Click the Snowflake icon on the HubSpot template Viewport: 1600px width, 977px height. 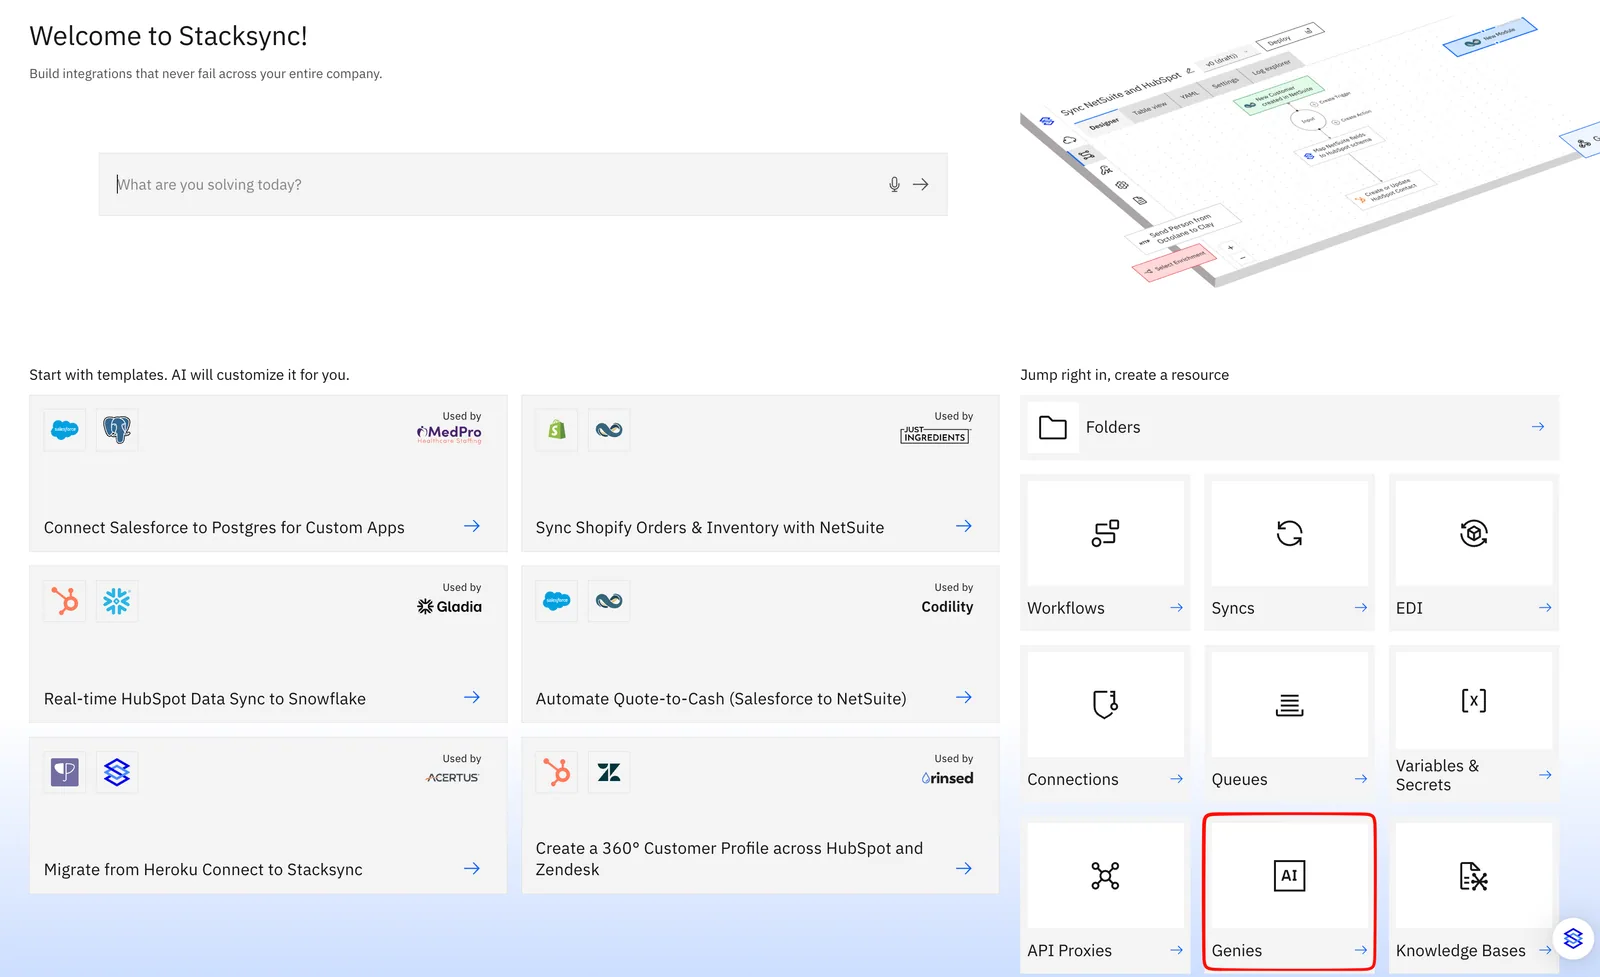click(x=117, y=601)
